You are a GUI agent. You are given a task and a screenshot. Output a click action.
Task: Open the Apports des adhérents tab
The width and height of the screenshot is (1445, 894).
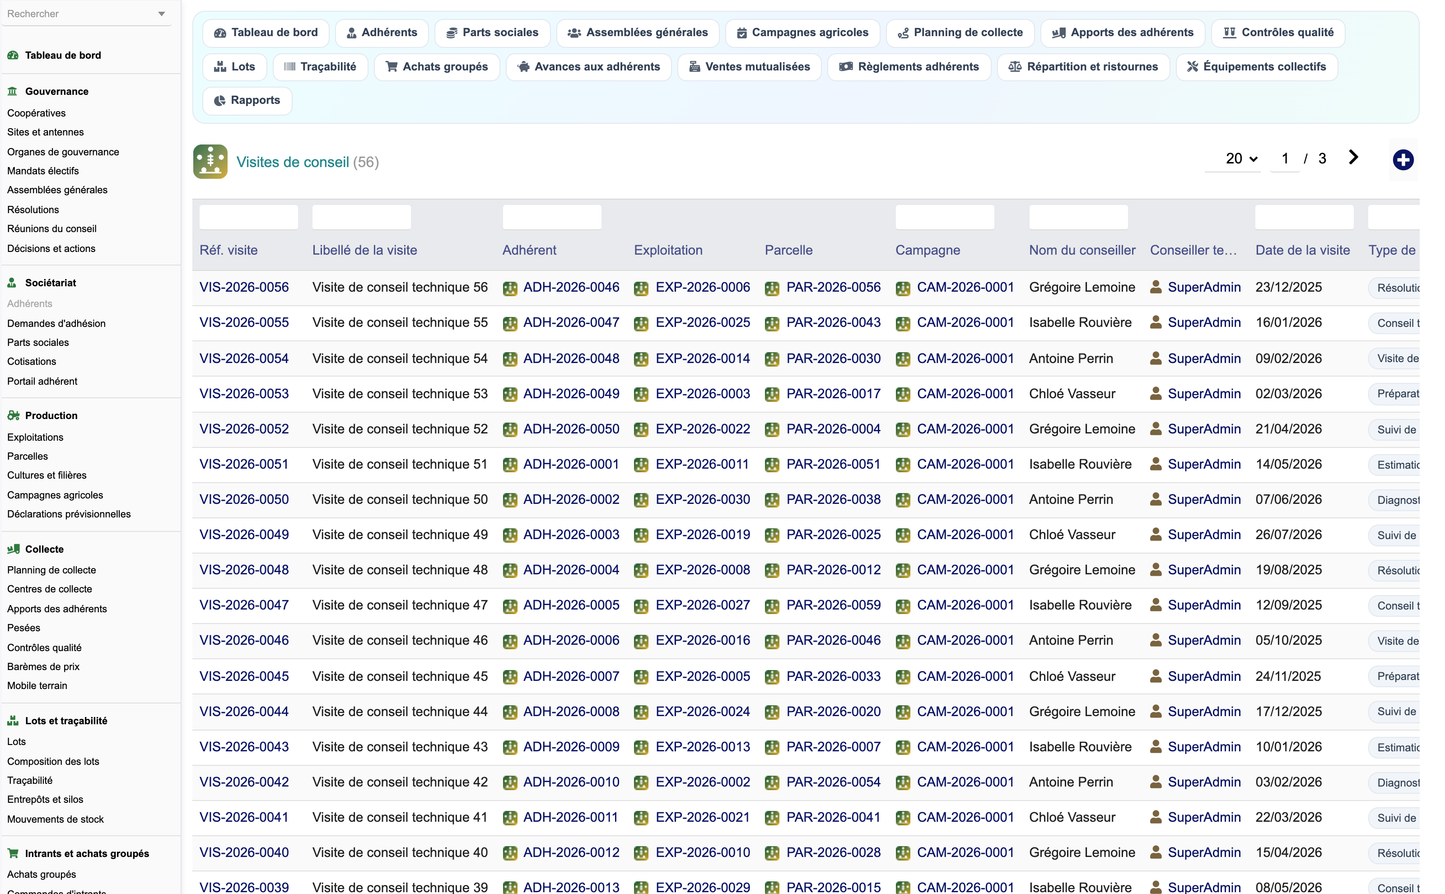coord(1122,33)
